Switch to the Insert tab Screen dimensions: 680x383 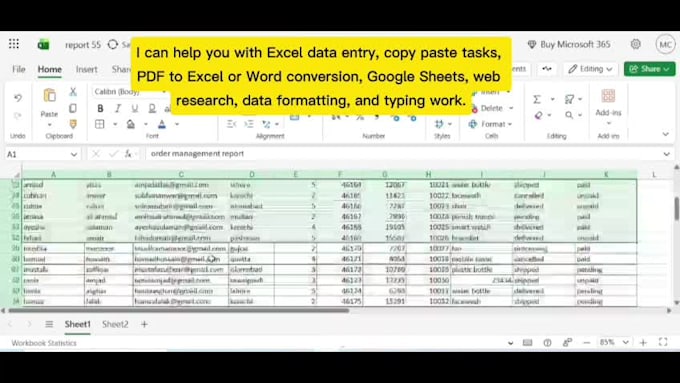point(86,69)
